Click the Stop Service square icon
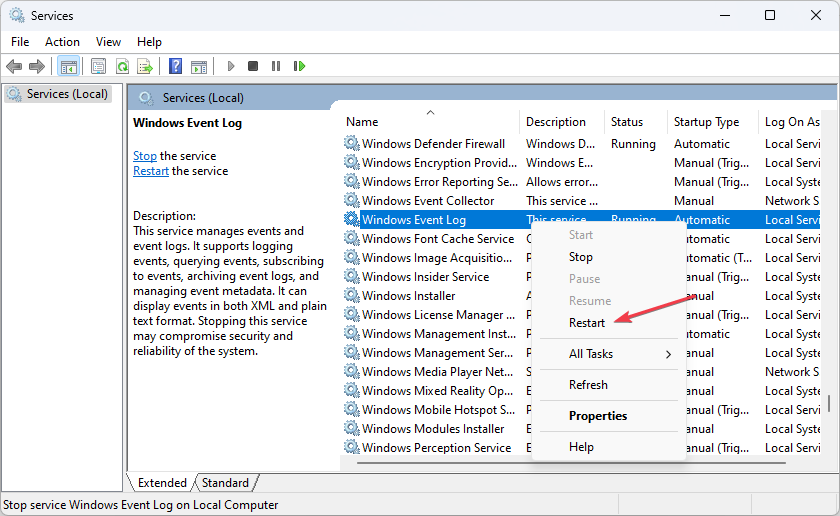Viewport: 840px width, 516px height. 253,66
